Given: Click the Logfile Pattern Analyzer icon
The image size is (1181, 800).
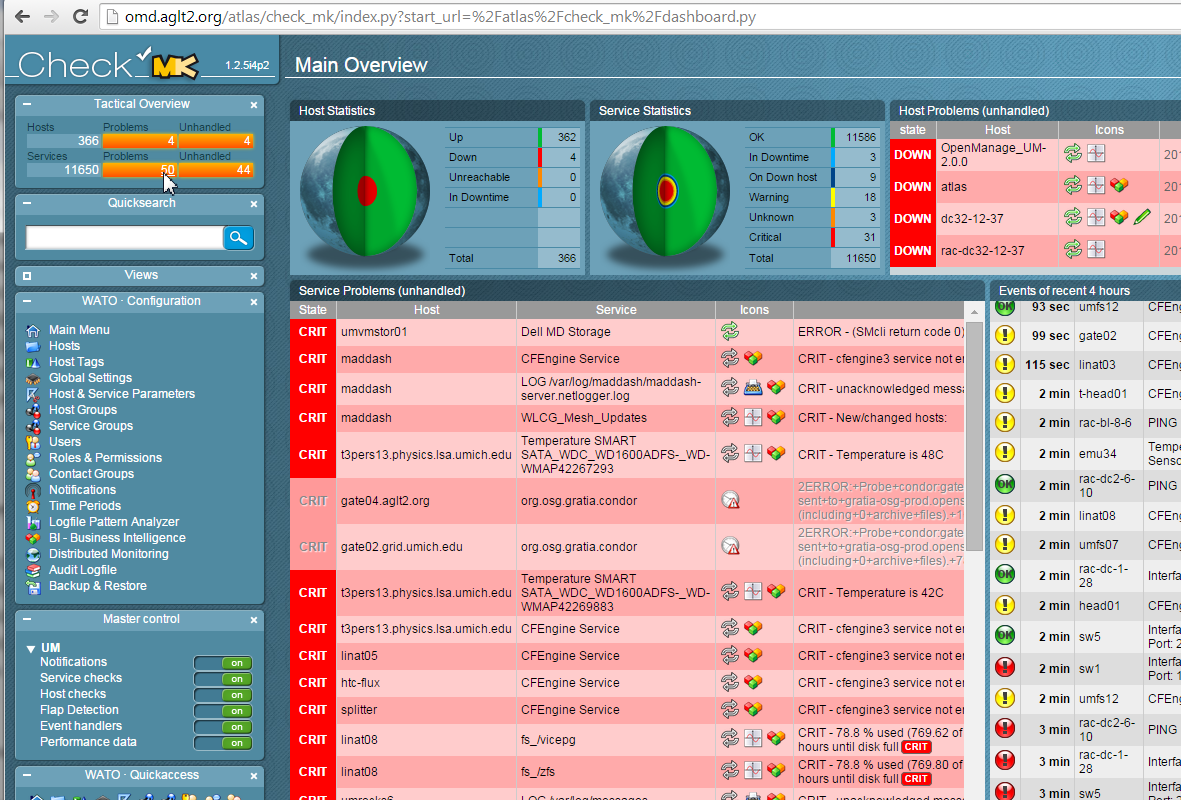Looking at the screenshot, I should pyautogui.click(x=32, y=522).
